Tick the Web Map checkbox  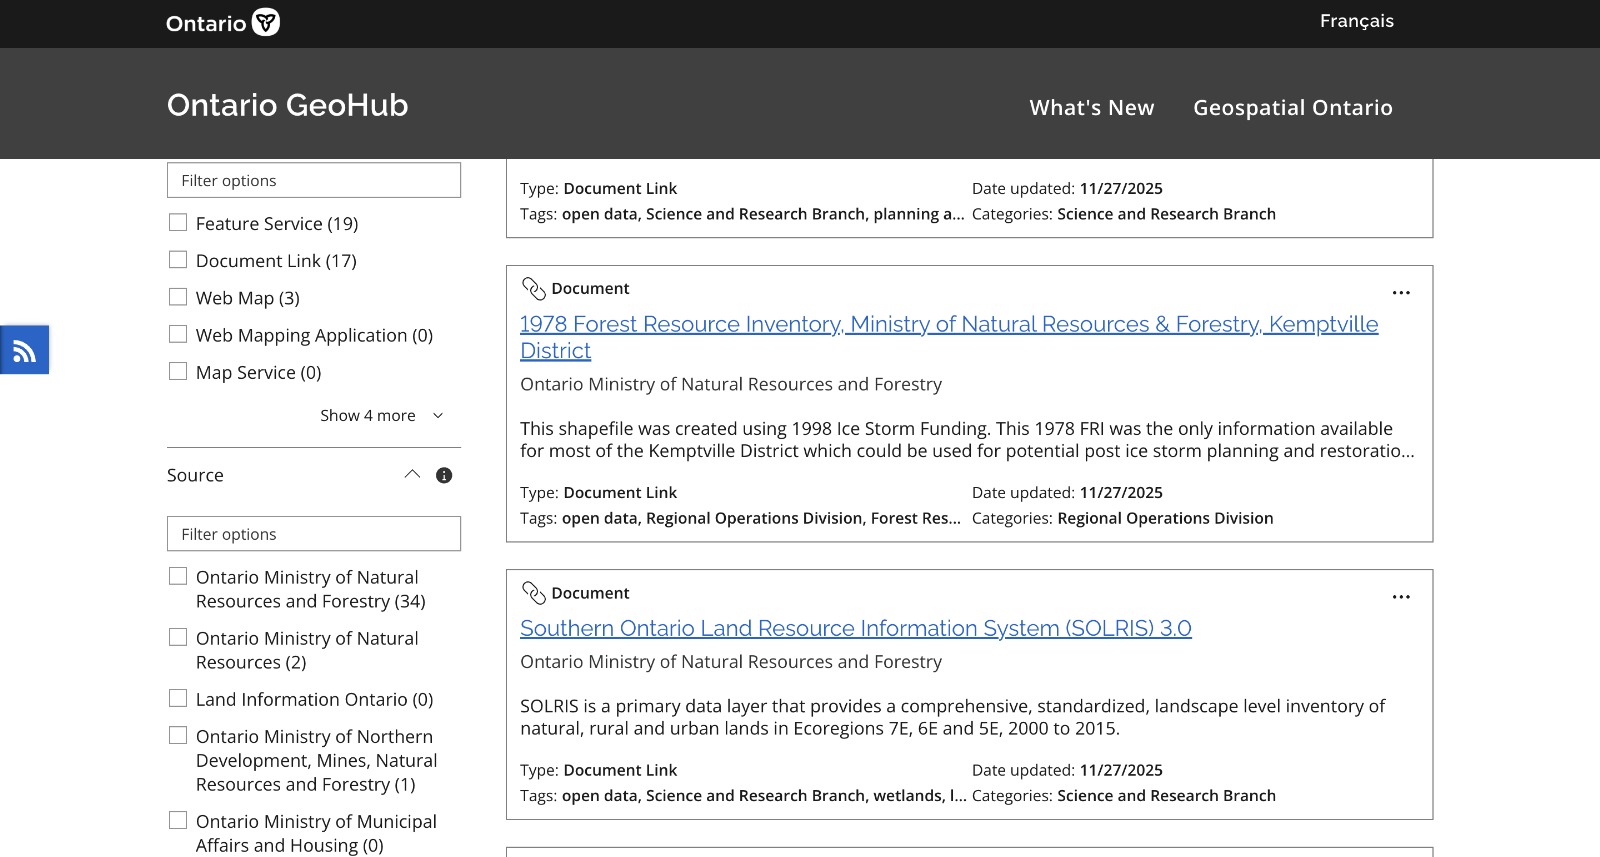178,297
